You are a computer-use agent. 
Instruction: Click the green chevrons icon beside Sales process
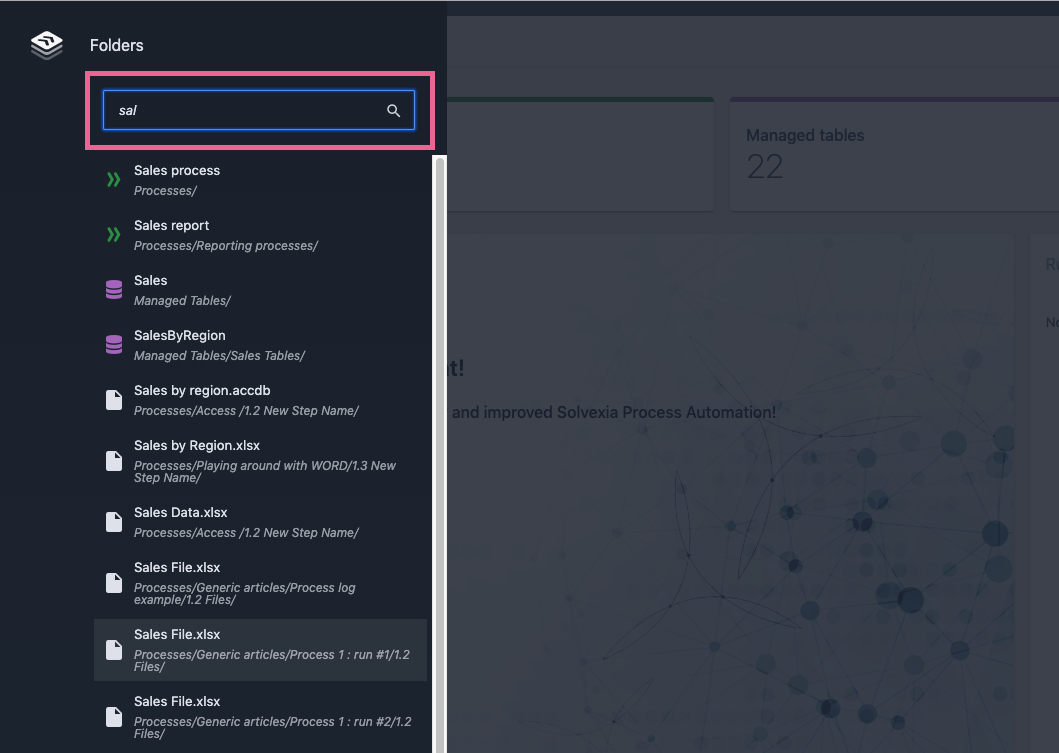[114, 180]
